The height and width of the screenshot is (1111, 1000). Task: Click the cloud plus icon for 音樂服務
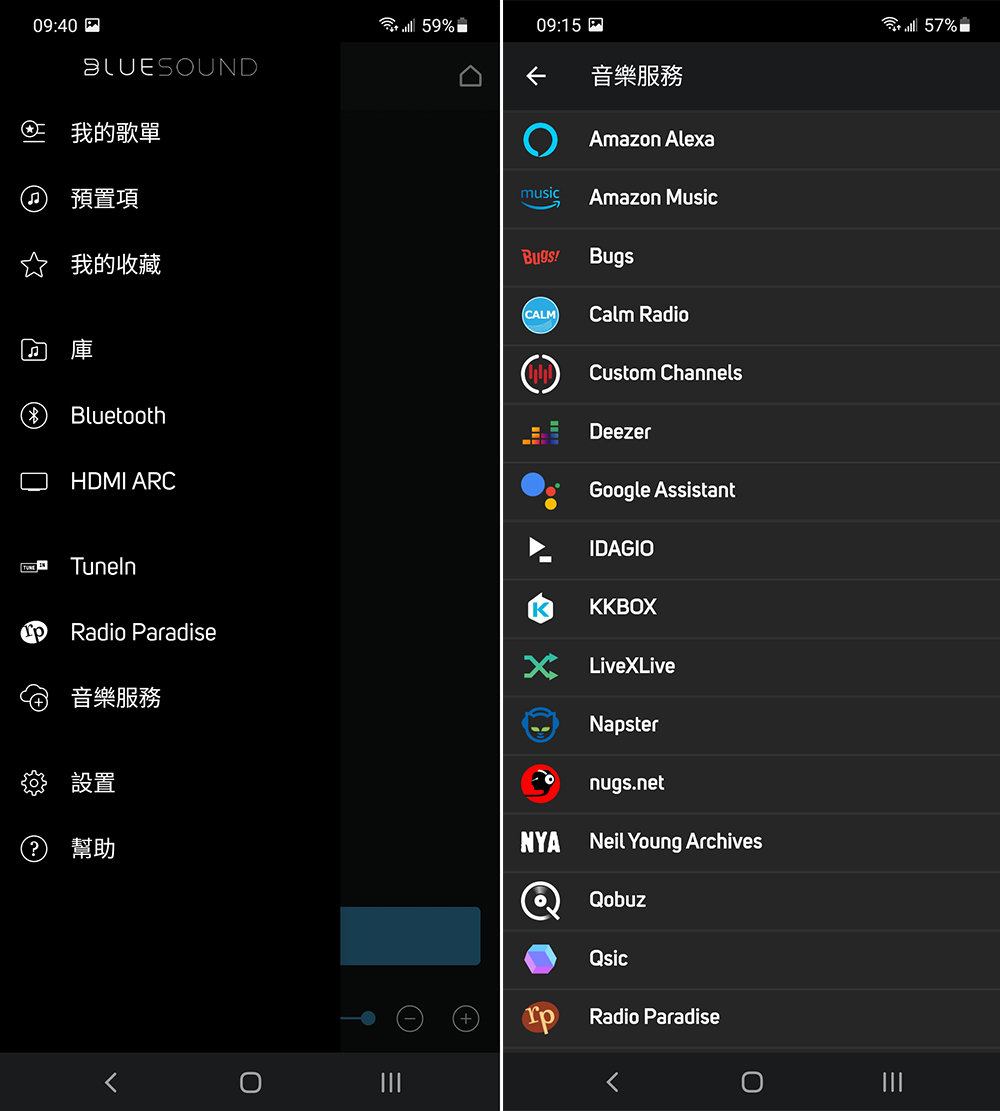[x=33, y=698]
